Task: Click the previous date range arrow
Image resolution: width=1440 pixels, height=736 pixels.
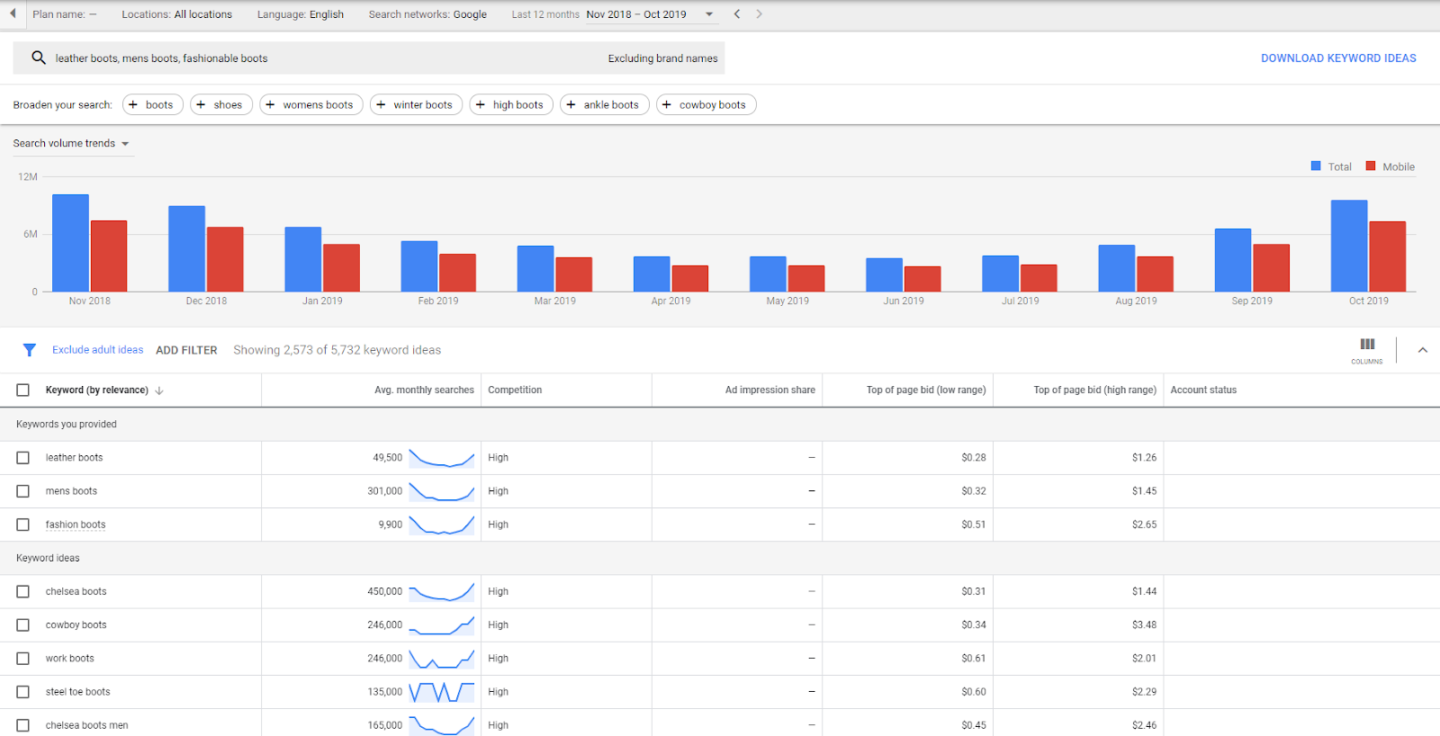Action: [737, 14]
